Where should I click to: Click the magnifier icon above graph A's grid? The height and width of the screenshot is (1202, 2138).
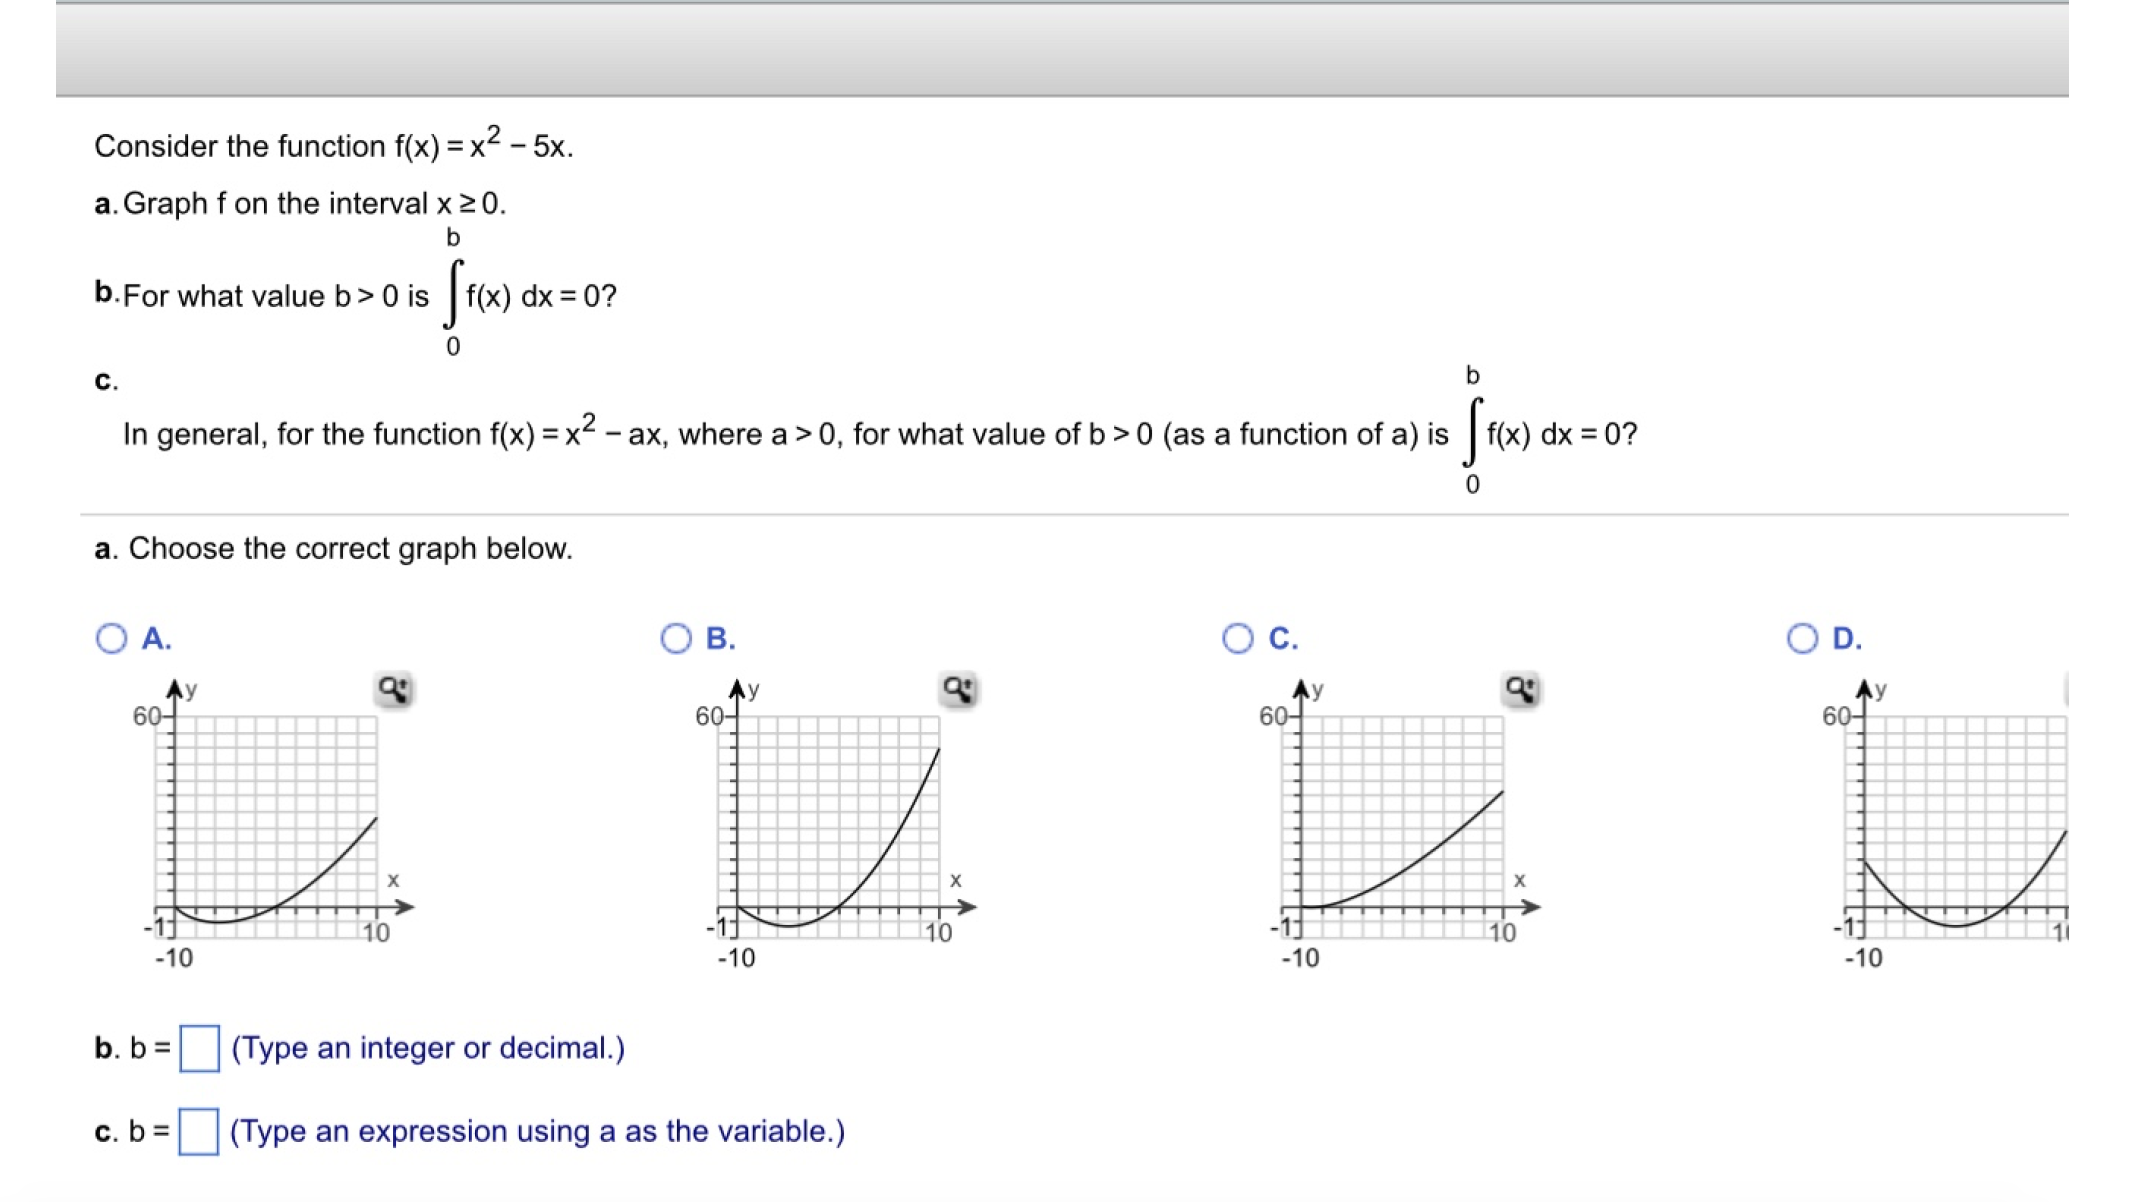(394, 688)
